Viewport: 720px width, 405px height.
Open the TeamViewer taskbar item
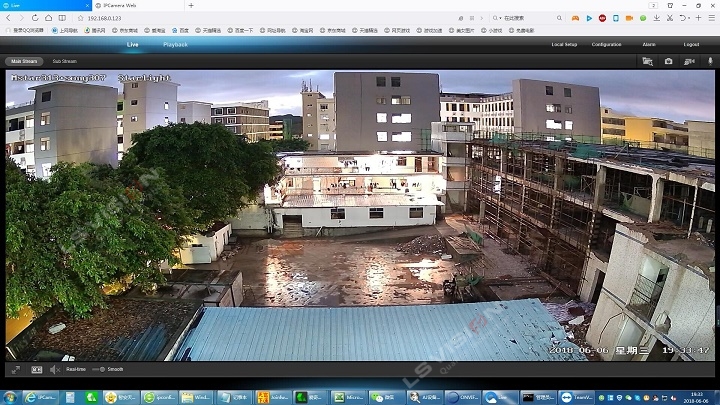pyautogui.click(x=577, y=397)
